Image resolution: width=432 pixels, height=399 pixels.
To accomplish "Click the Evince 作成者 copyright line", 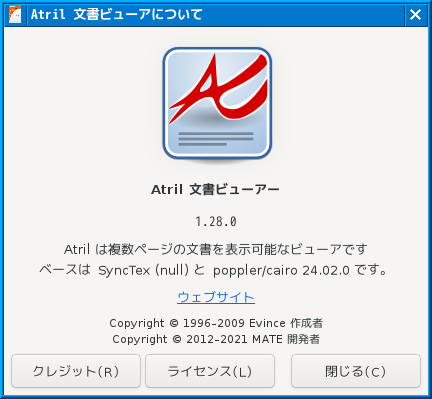I will pos(216,323).
